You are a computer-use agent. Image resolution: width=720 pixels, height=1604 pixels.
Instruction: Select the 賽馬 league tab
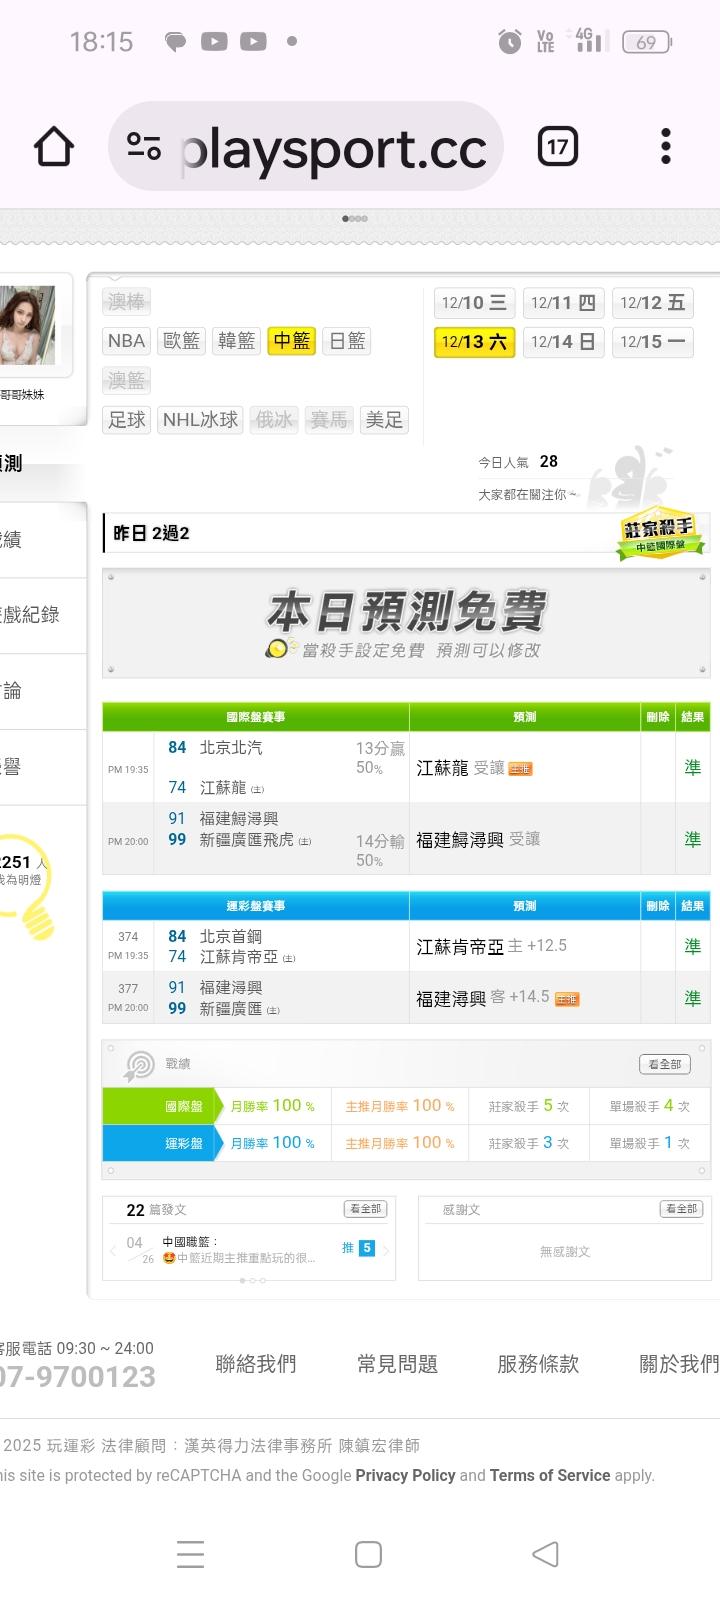tap(328, 420)
